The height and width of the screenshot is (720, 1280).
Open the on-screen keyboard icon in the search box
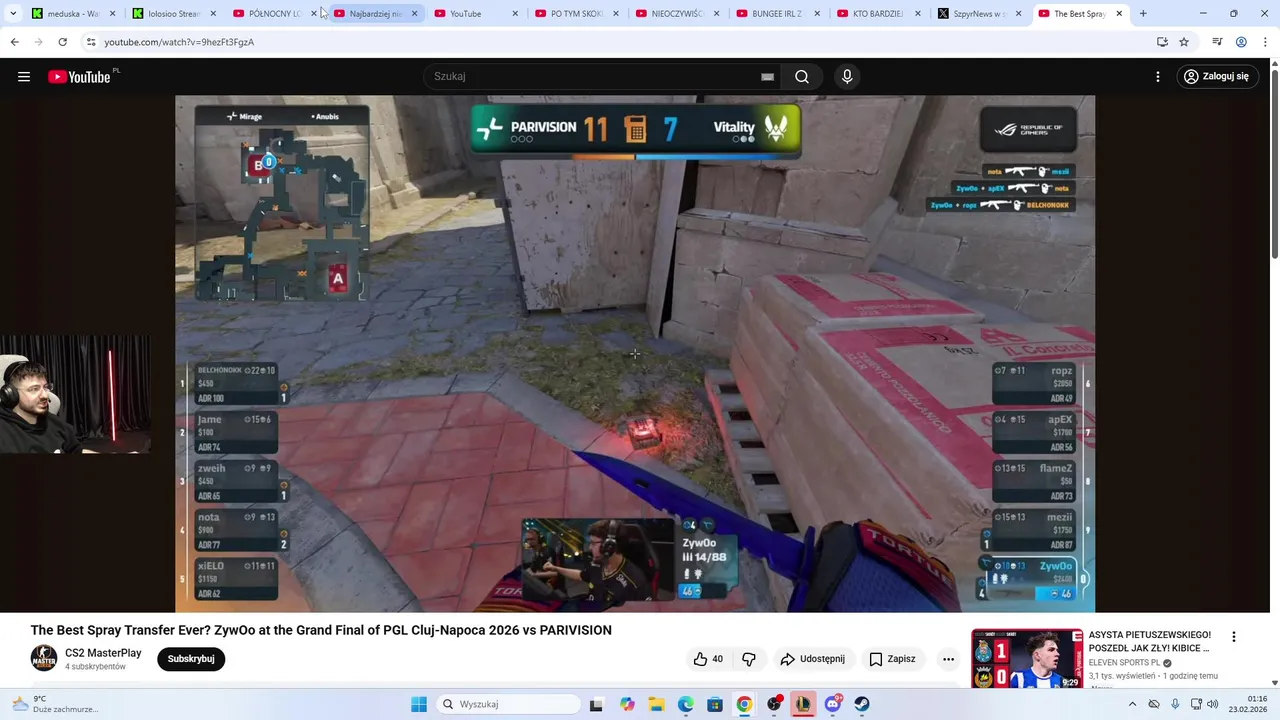pos(767,77)
